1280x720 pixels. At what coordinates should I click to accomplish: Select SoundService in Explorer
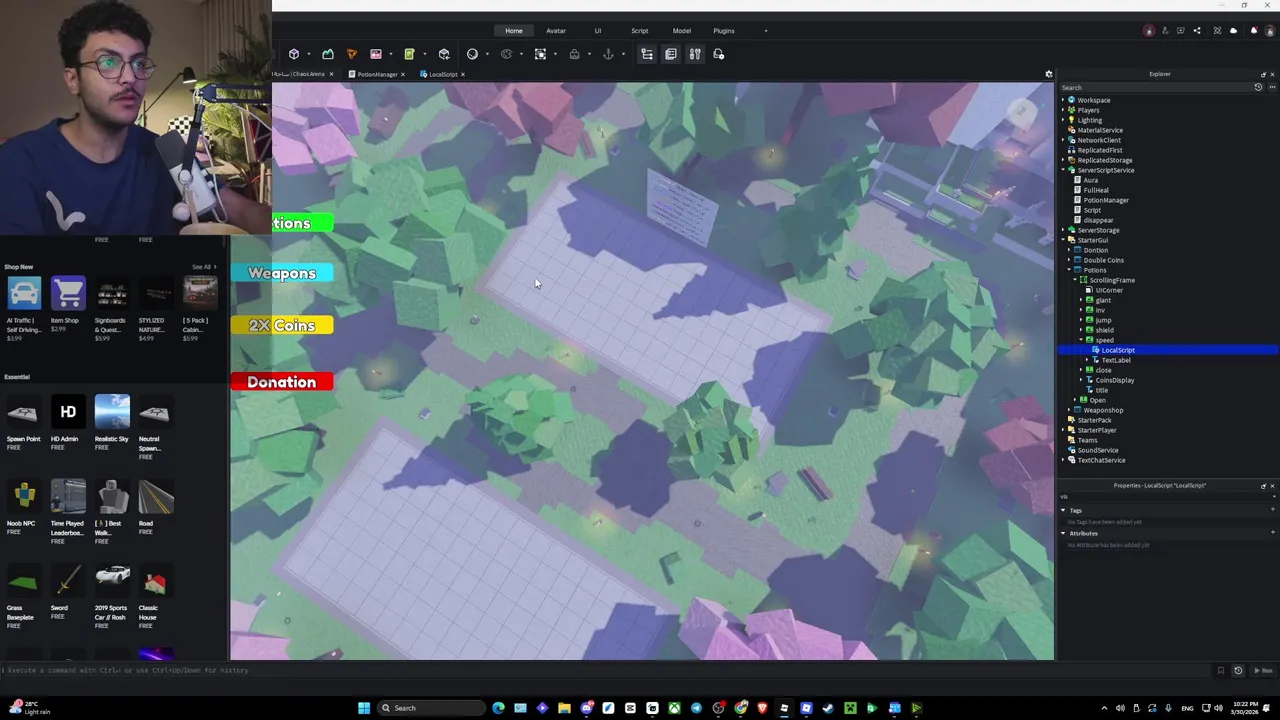click(1098, 450)
